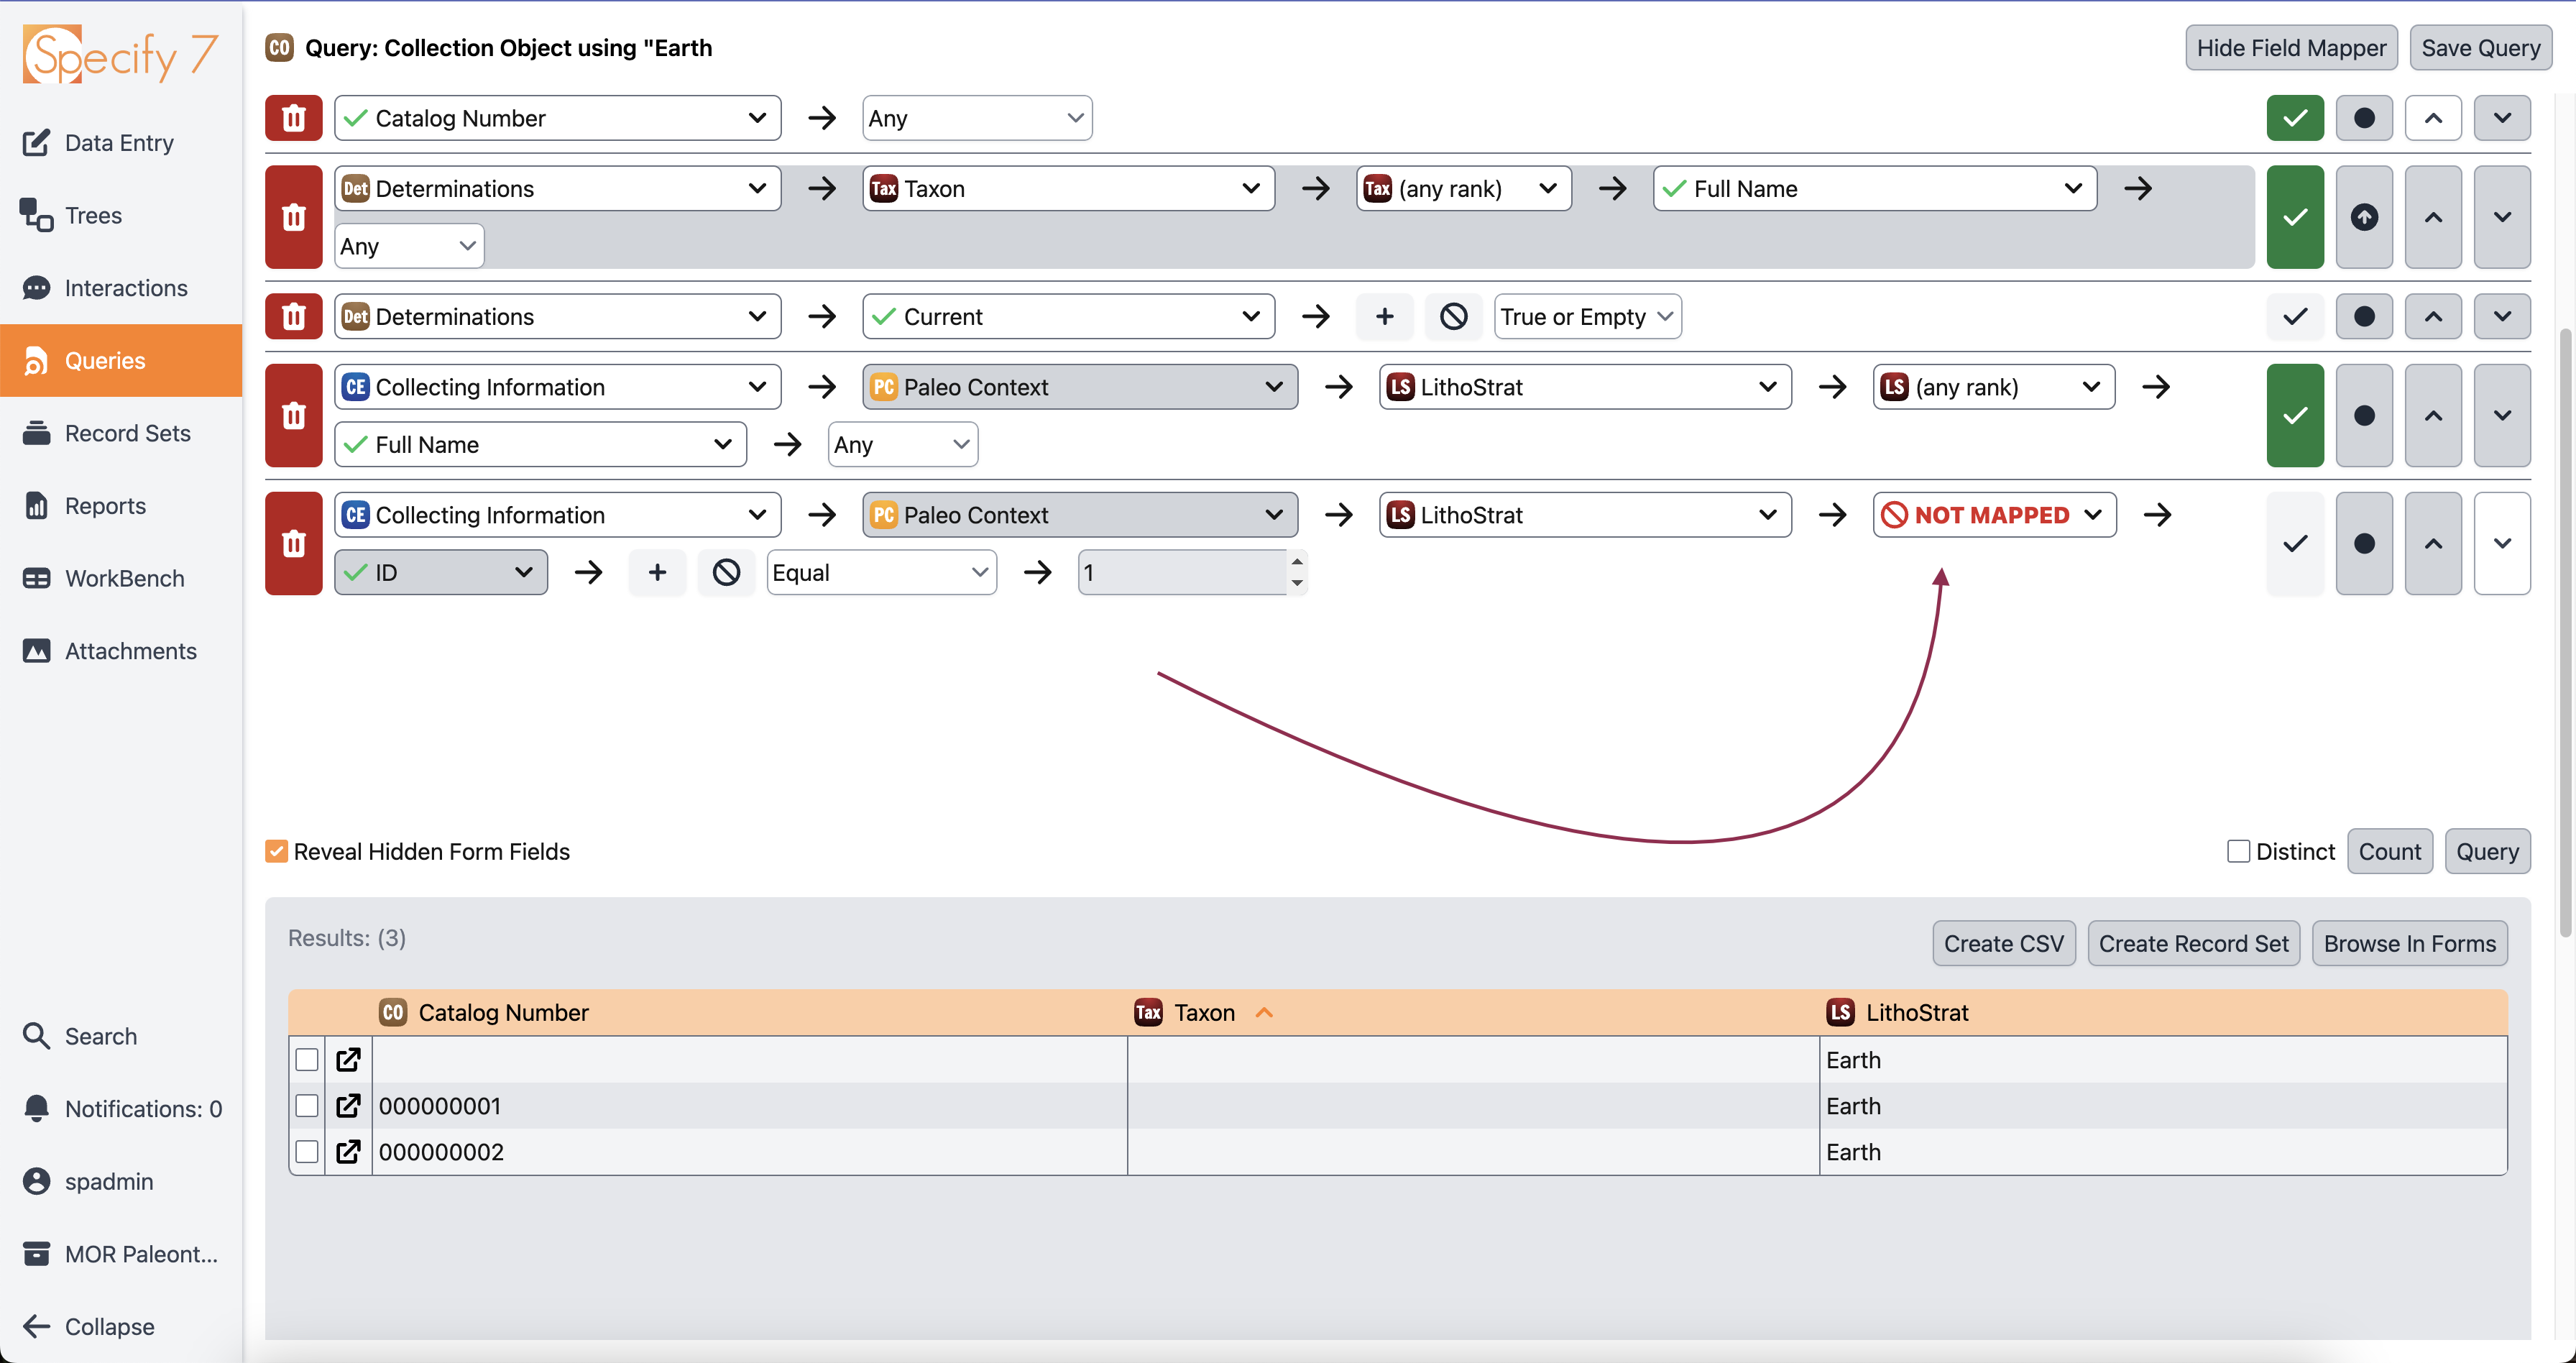Run the query with Query button

(x=2487, y=851)
